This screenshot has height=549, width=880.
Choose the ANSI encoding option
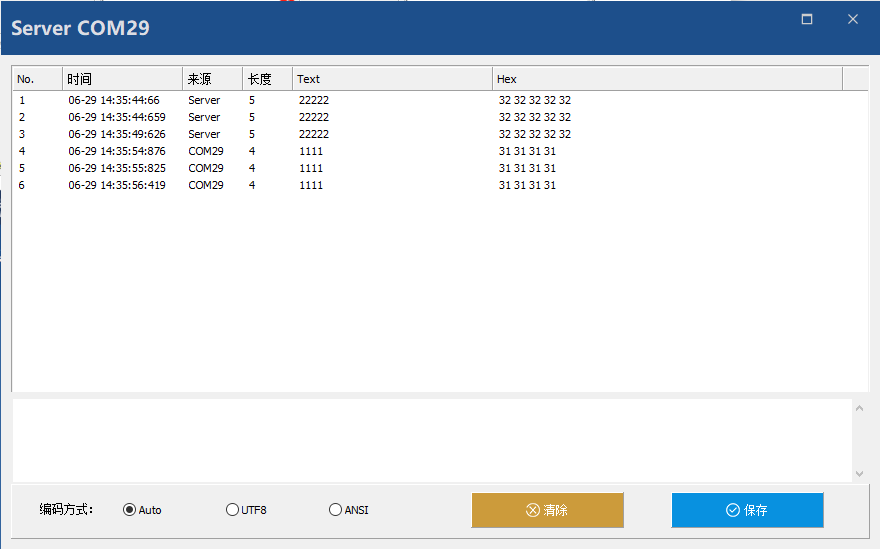335,510
